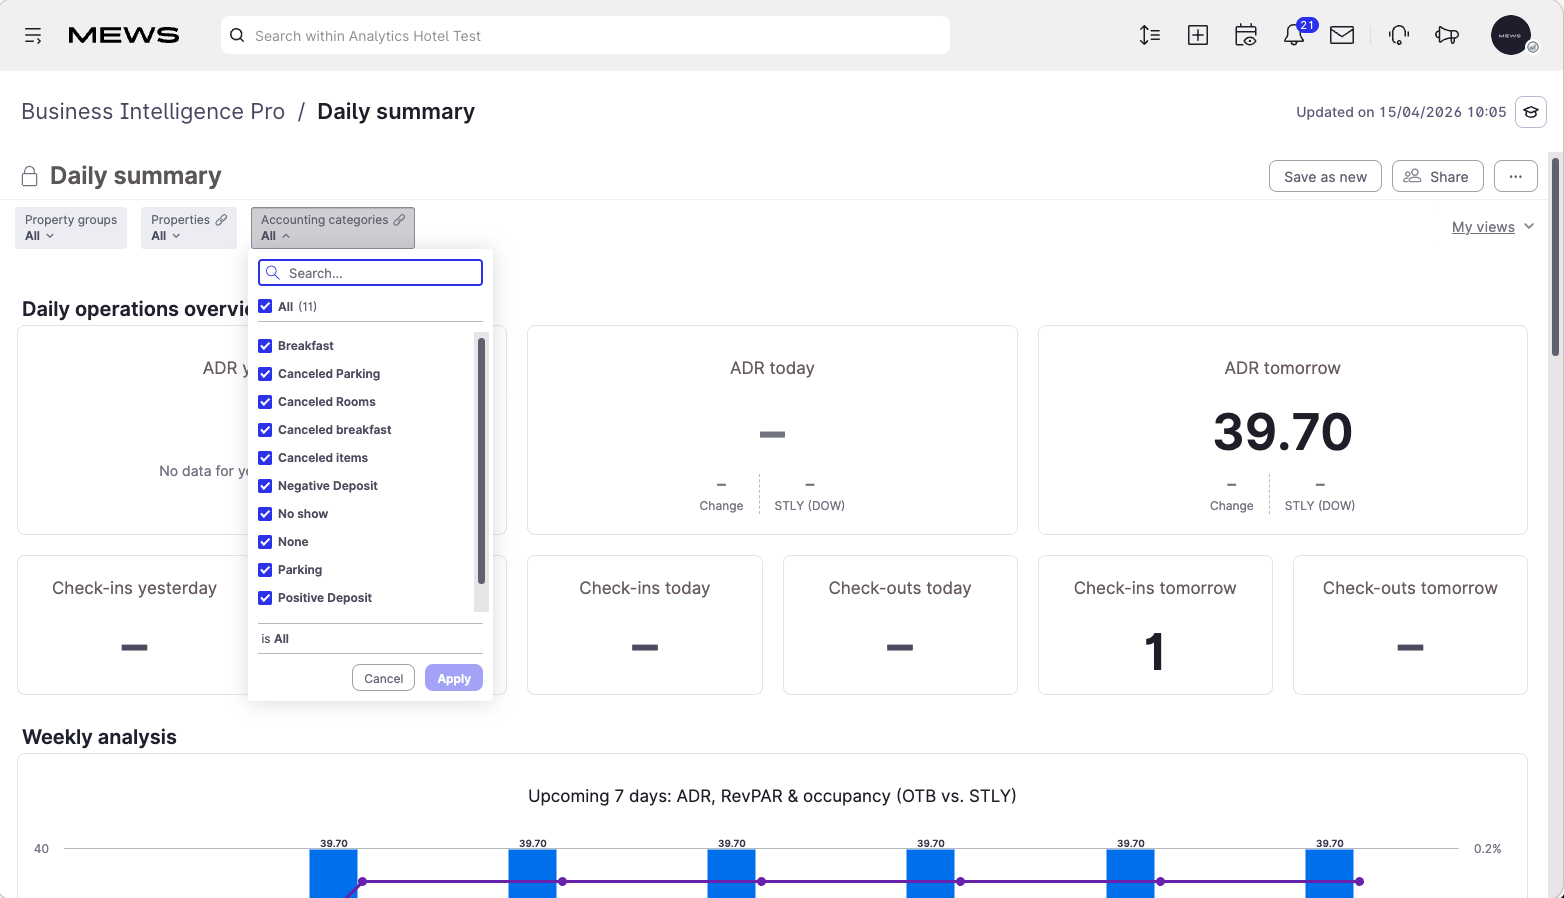Image resolution: width=1564 pixels, height=898 pixels.
Task: Click the headset support icon
Action: tap(1399, 35)
